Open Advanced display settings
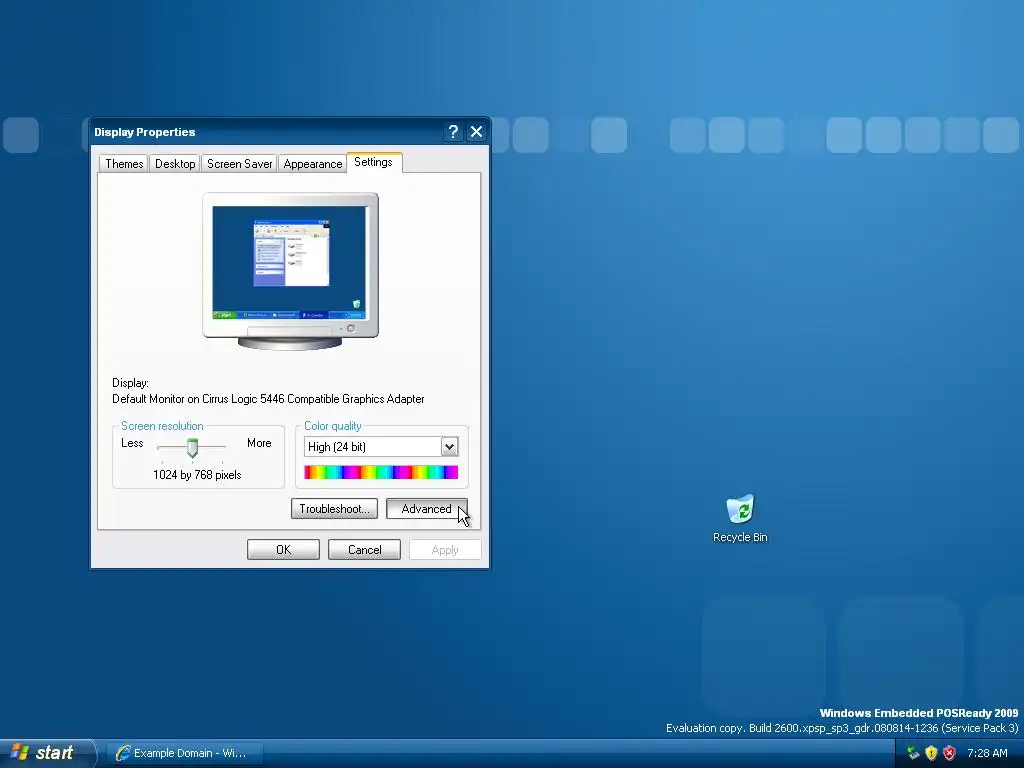 pyautogui.click(x=426, y=509)
